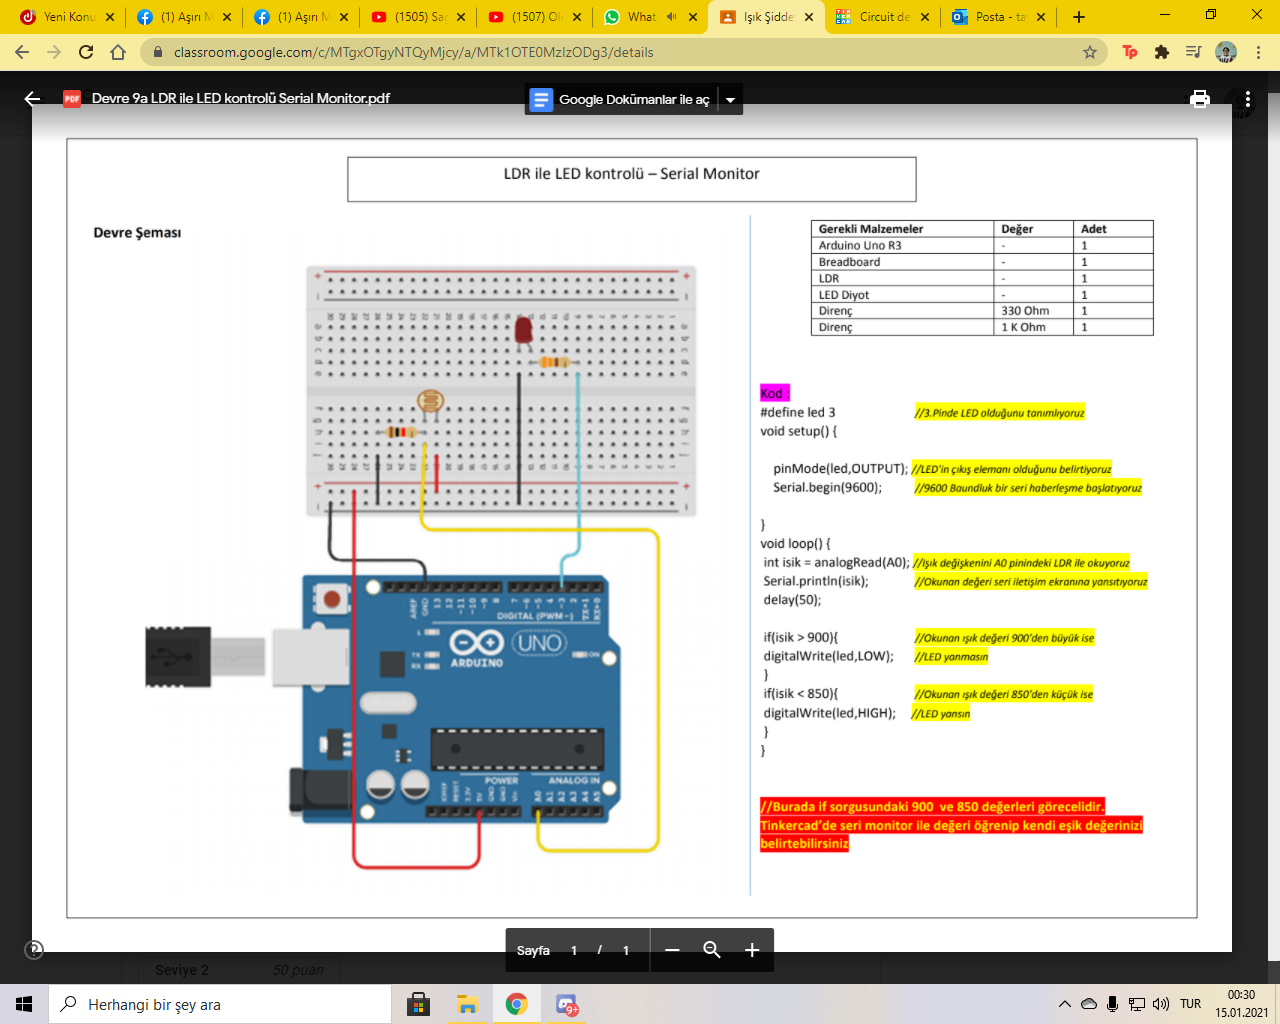Open the Extensions puzzle icon

[x=1161, y=52]
